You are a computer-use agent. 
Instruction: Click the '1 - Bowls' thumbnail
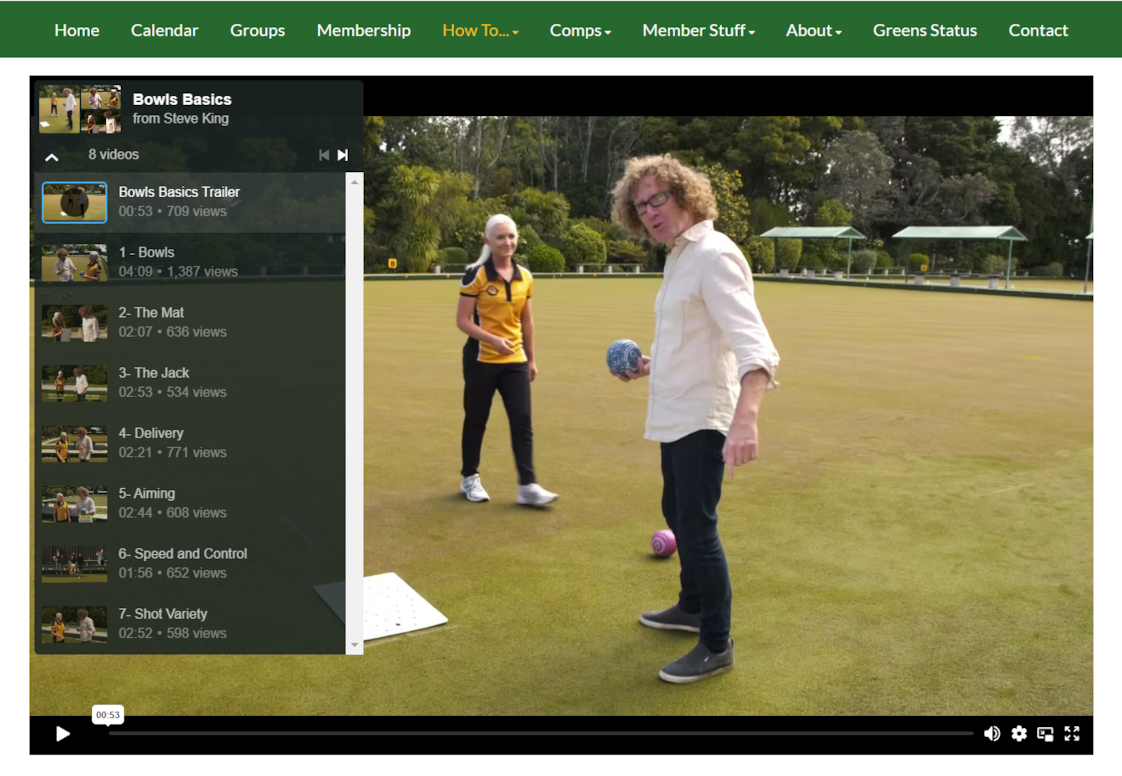pos(74,263)
